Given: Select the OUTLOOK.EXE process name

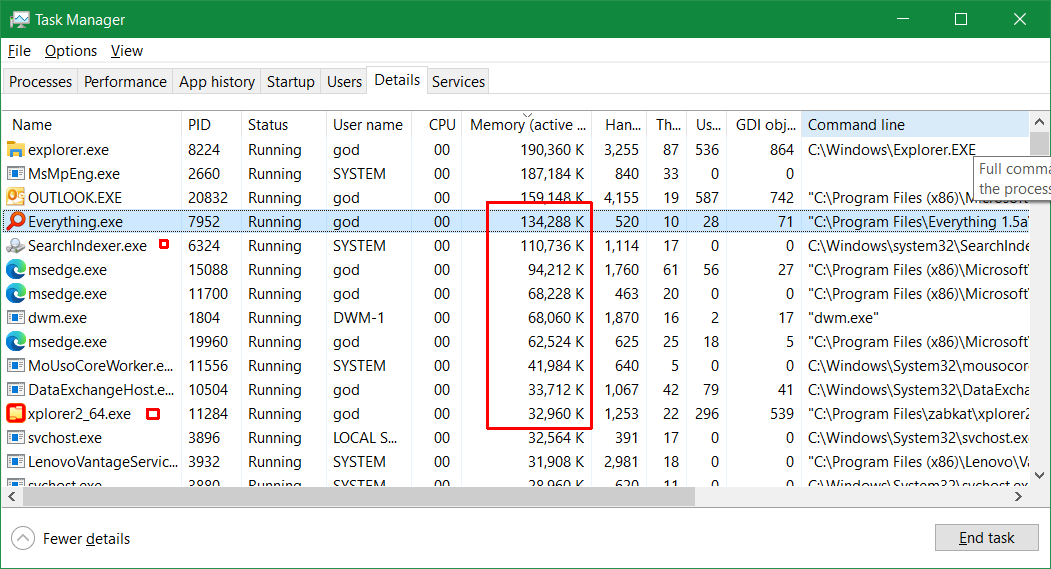Looking at the screenshot, I should point(75,198).
